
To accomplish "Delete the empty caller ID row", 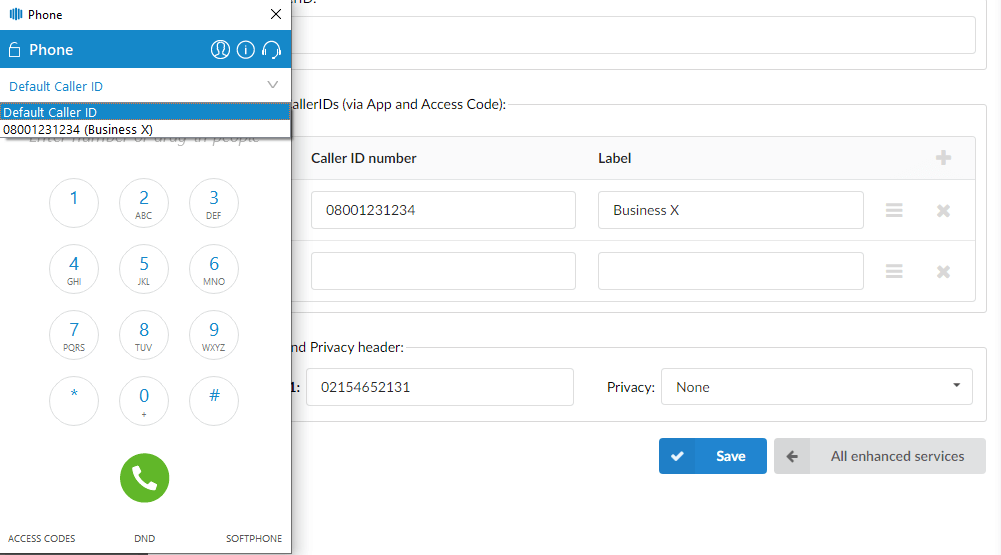I will point(943,272).
